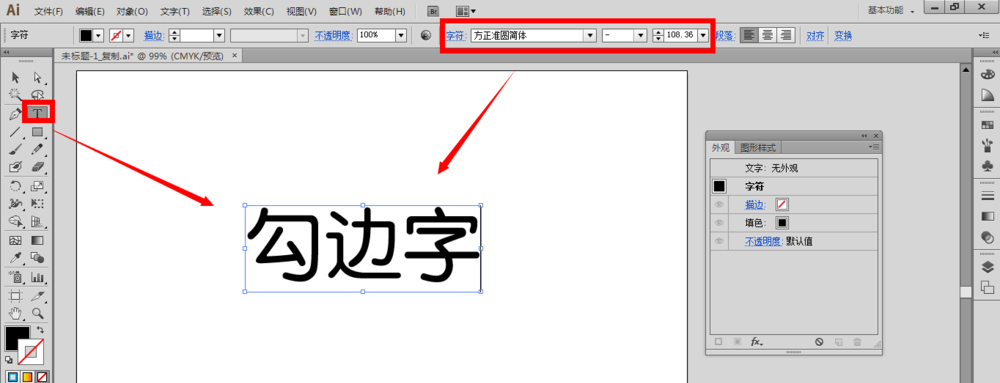Click the fx add effect button

756,342
